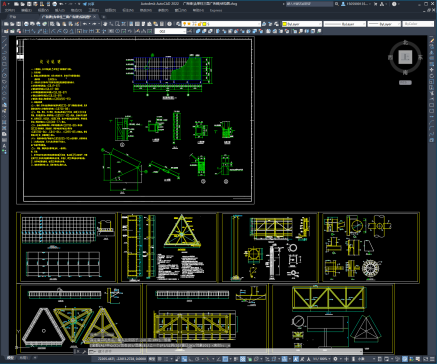Click north direction on ViewCube compass
This screenshot has height=364, width=437.
[405, 42]
